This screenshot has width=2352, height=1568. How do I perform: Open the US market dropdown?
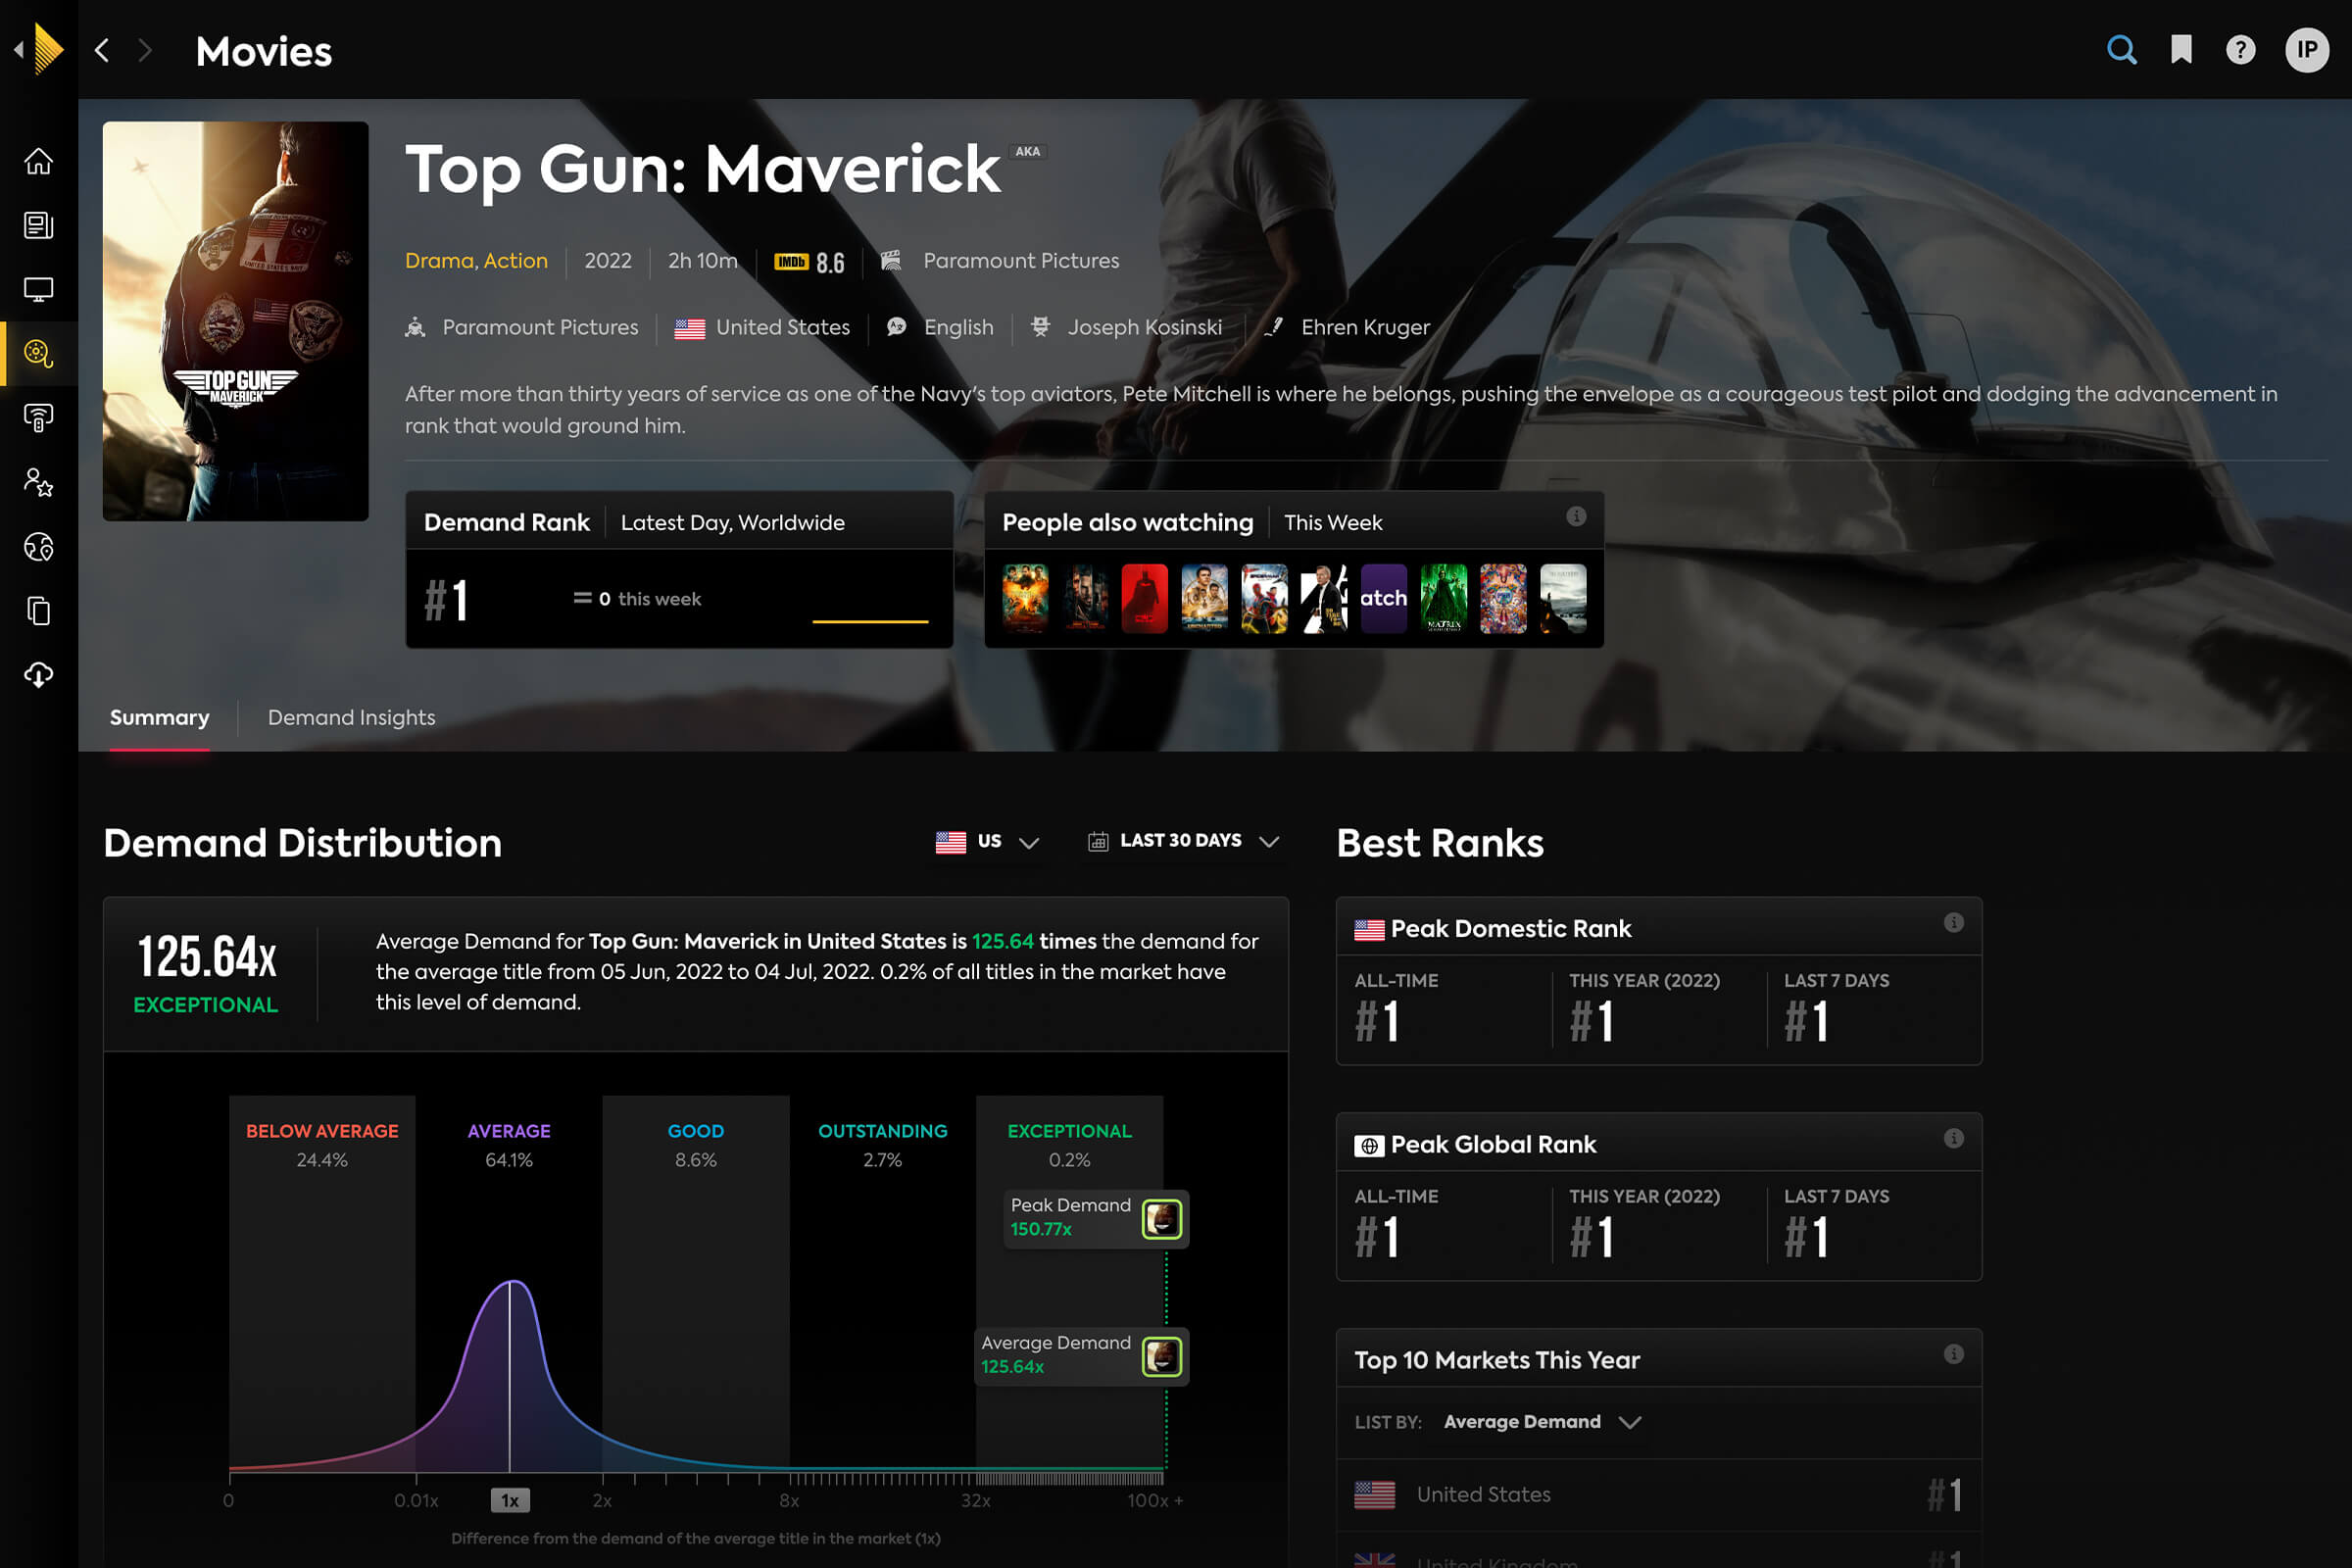(988, 841)
